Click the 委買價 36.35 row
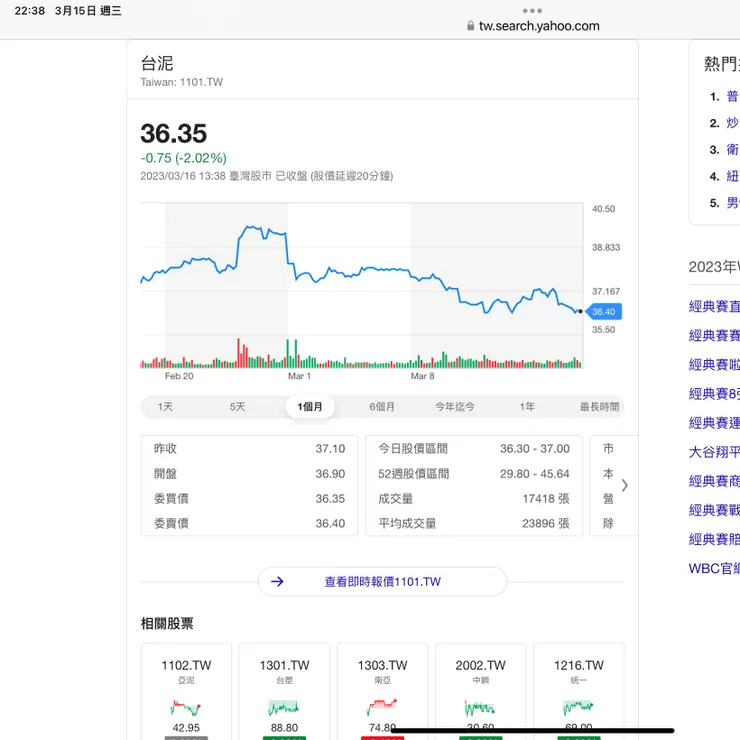 pos(249,498)
